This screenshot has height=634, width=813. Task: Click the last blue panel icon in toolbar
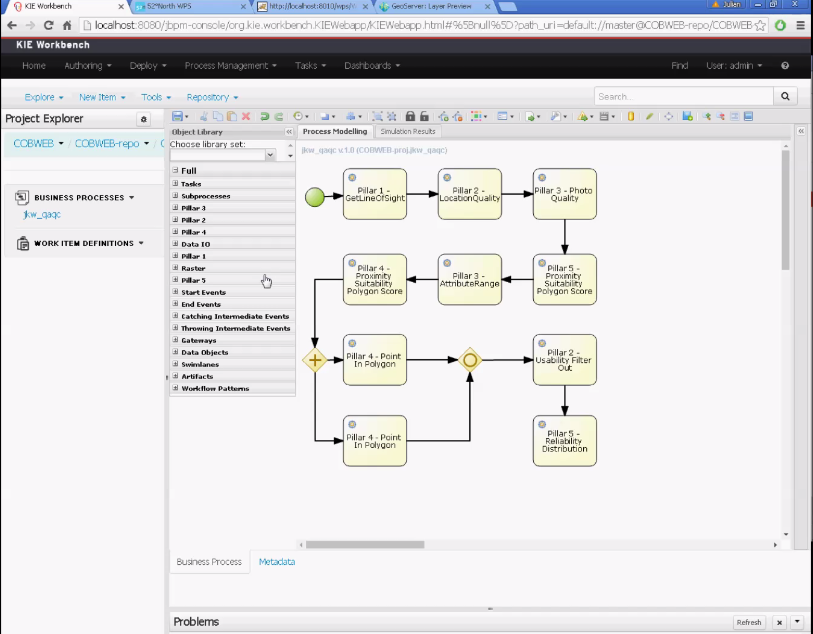pyautogui.click(x=748, y=116)
